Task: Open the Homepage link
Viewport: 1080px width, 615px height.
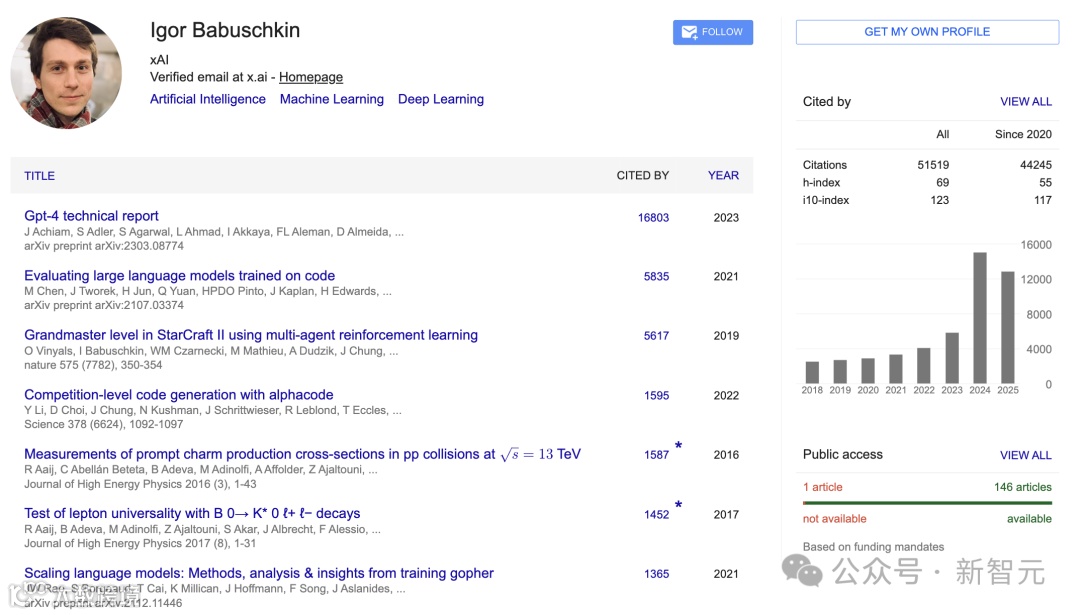Action: click(x=311, y=77)
